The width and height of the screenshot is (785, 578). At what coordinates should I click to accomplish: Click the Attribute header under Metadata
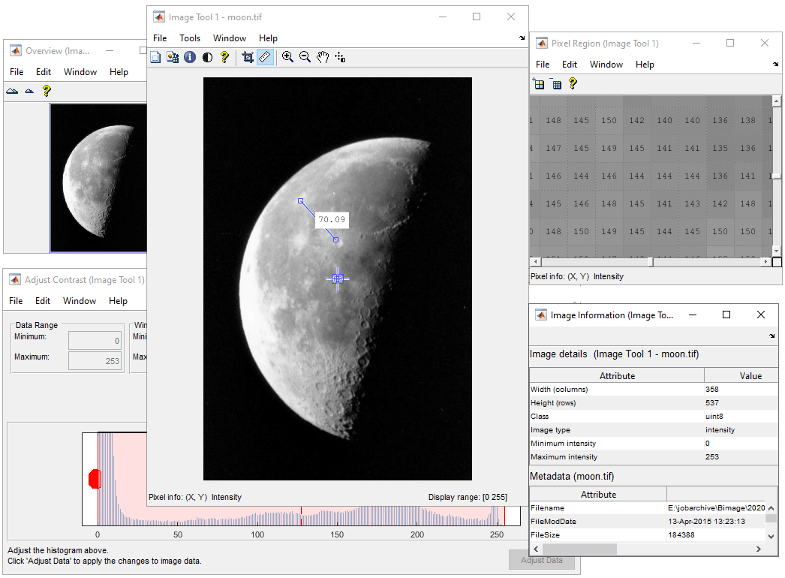[x=598, y=494]
